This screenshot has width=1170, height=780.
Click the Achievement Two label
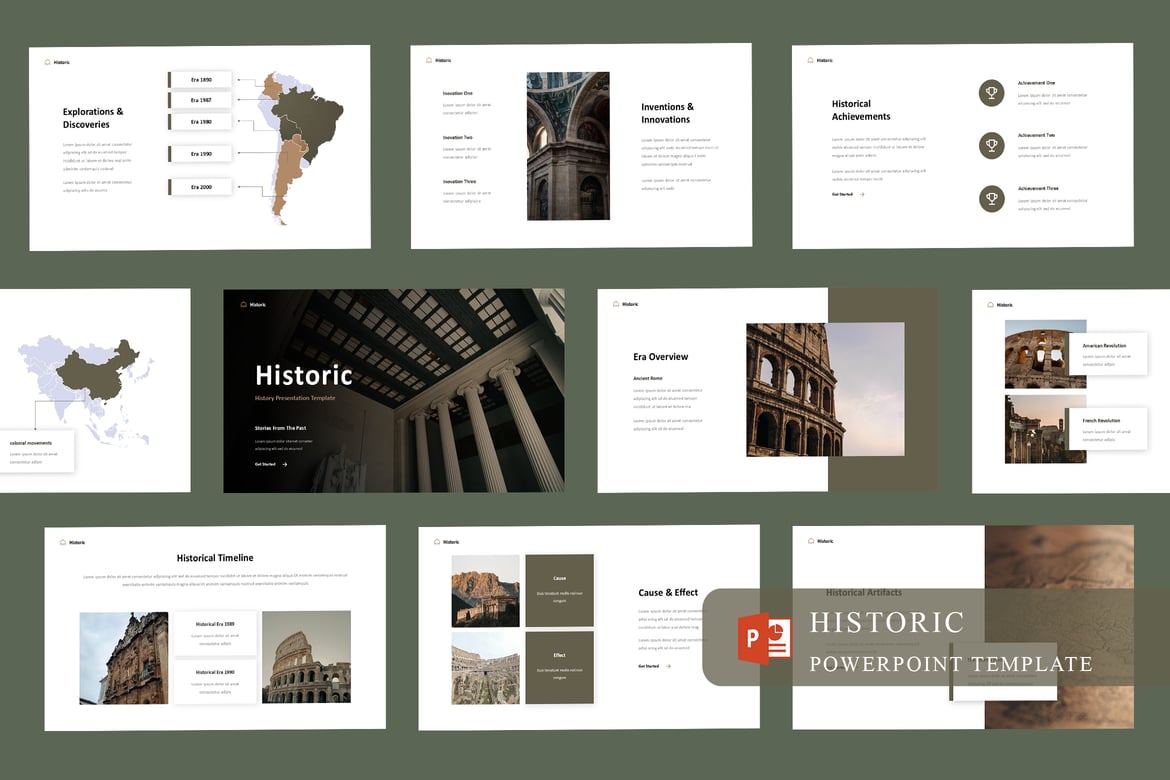point(1036,135)
